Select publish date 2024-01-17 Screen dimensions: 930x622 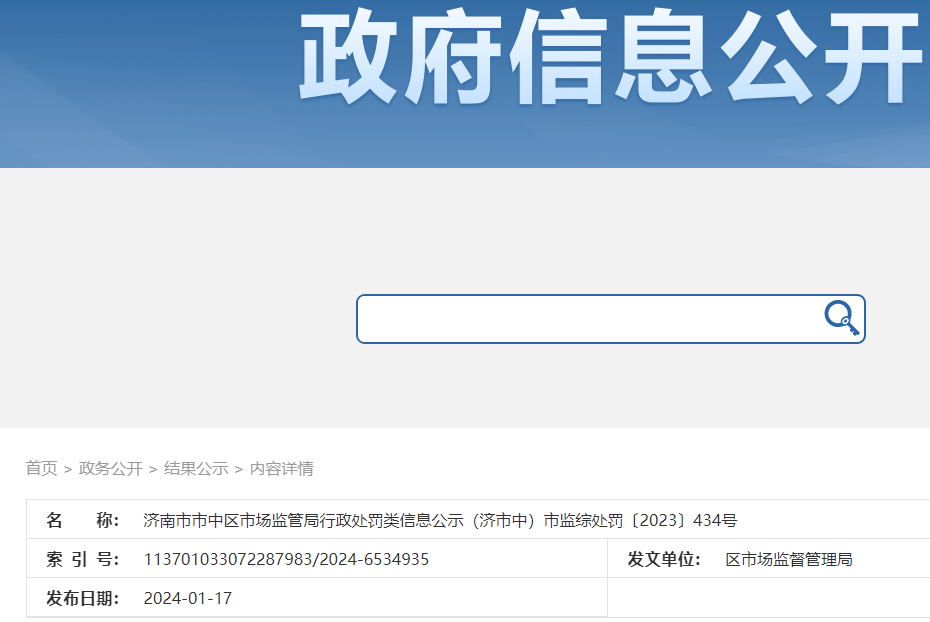click(x=188, y=598)
